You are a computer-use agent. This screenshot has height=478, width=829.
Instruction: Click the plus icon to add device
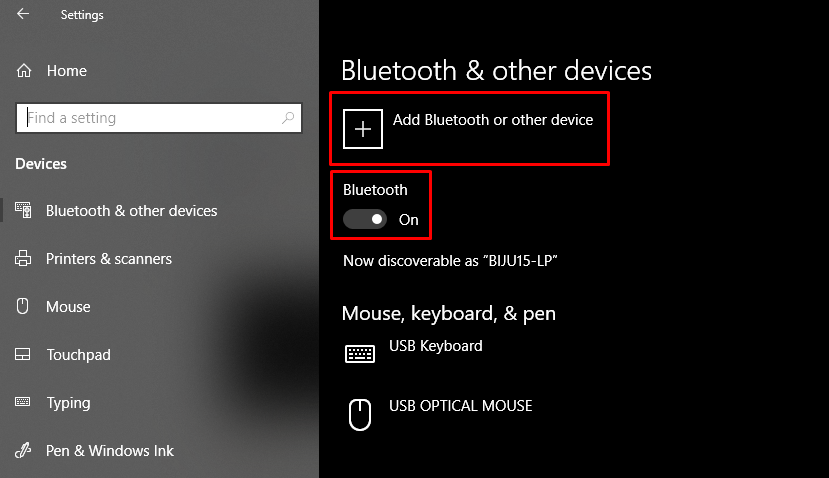[363, 129]
